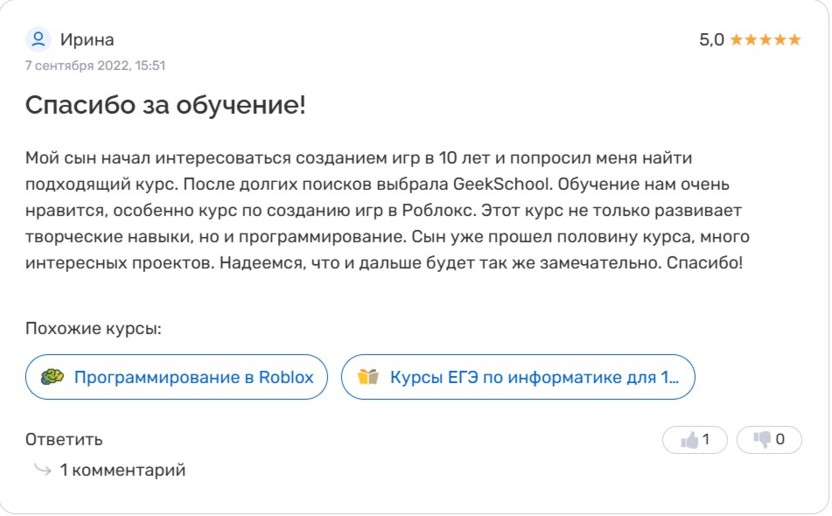Screen dimensions: 832x516
Task: Click the book icon in the ЕГЭ course chip
Action: (x=368, y=377)
